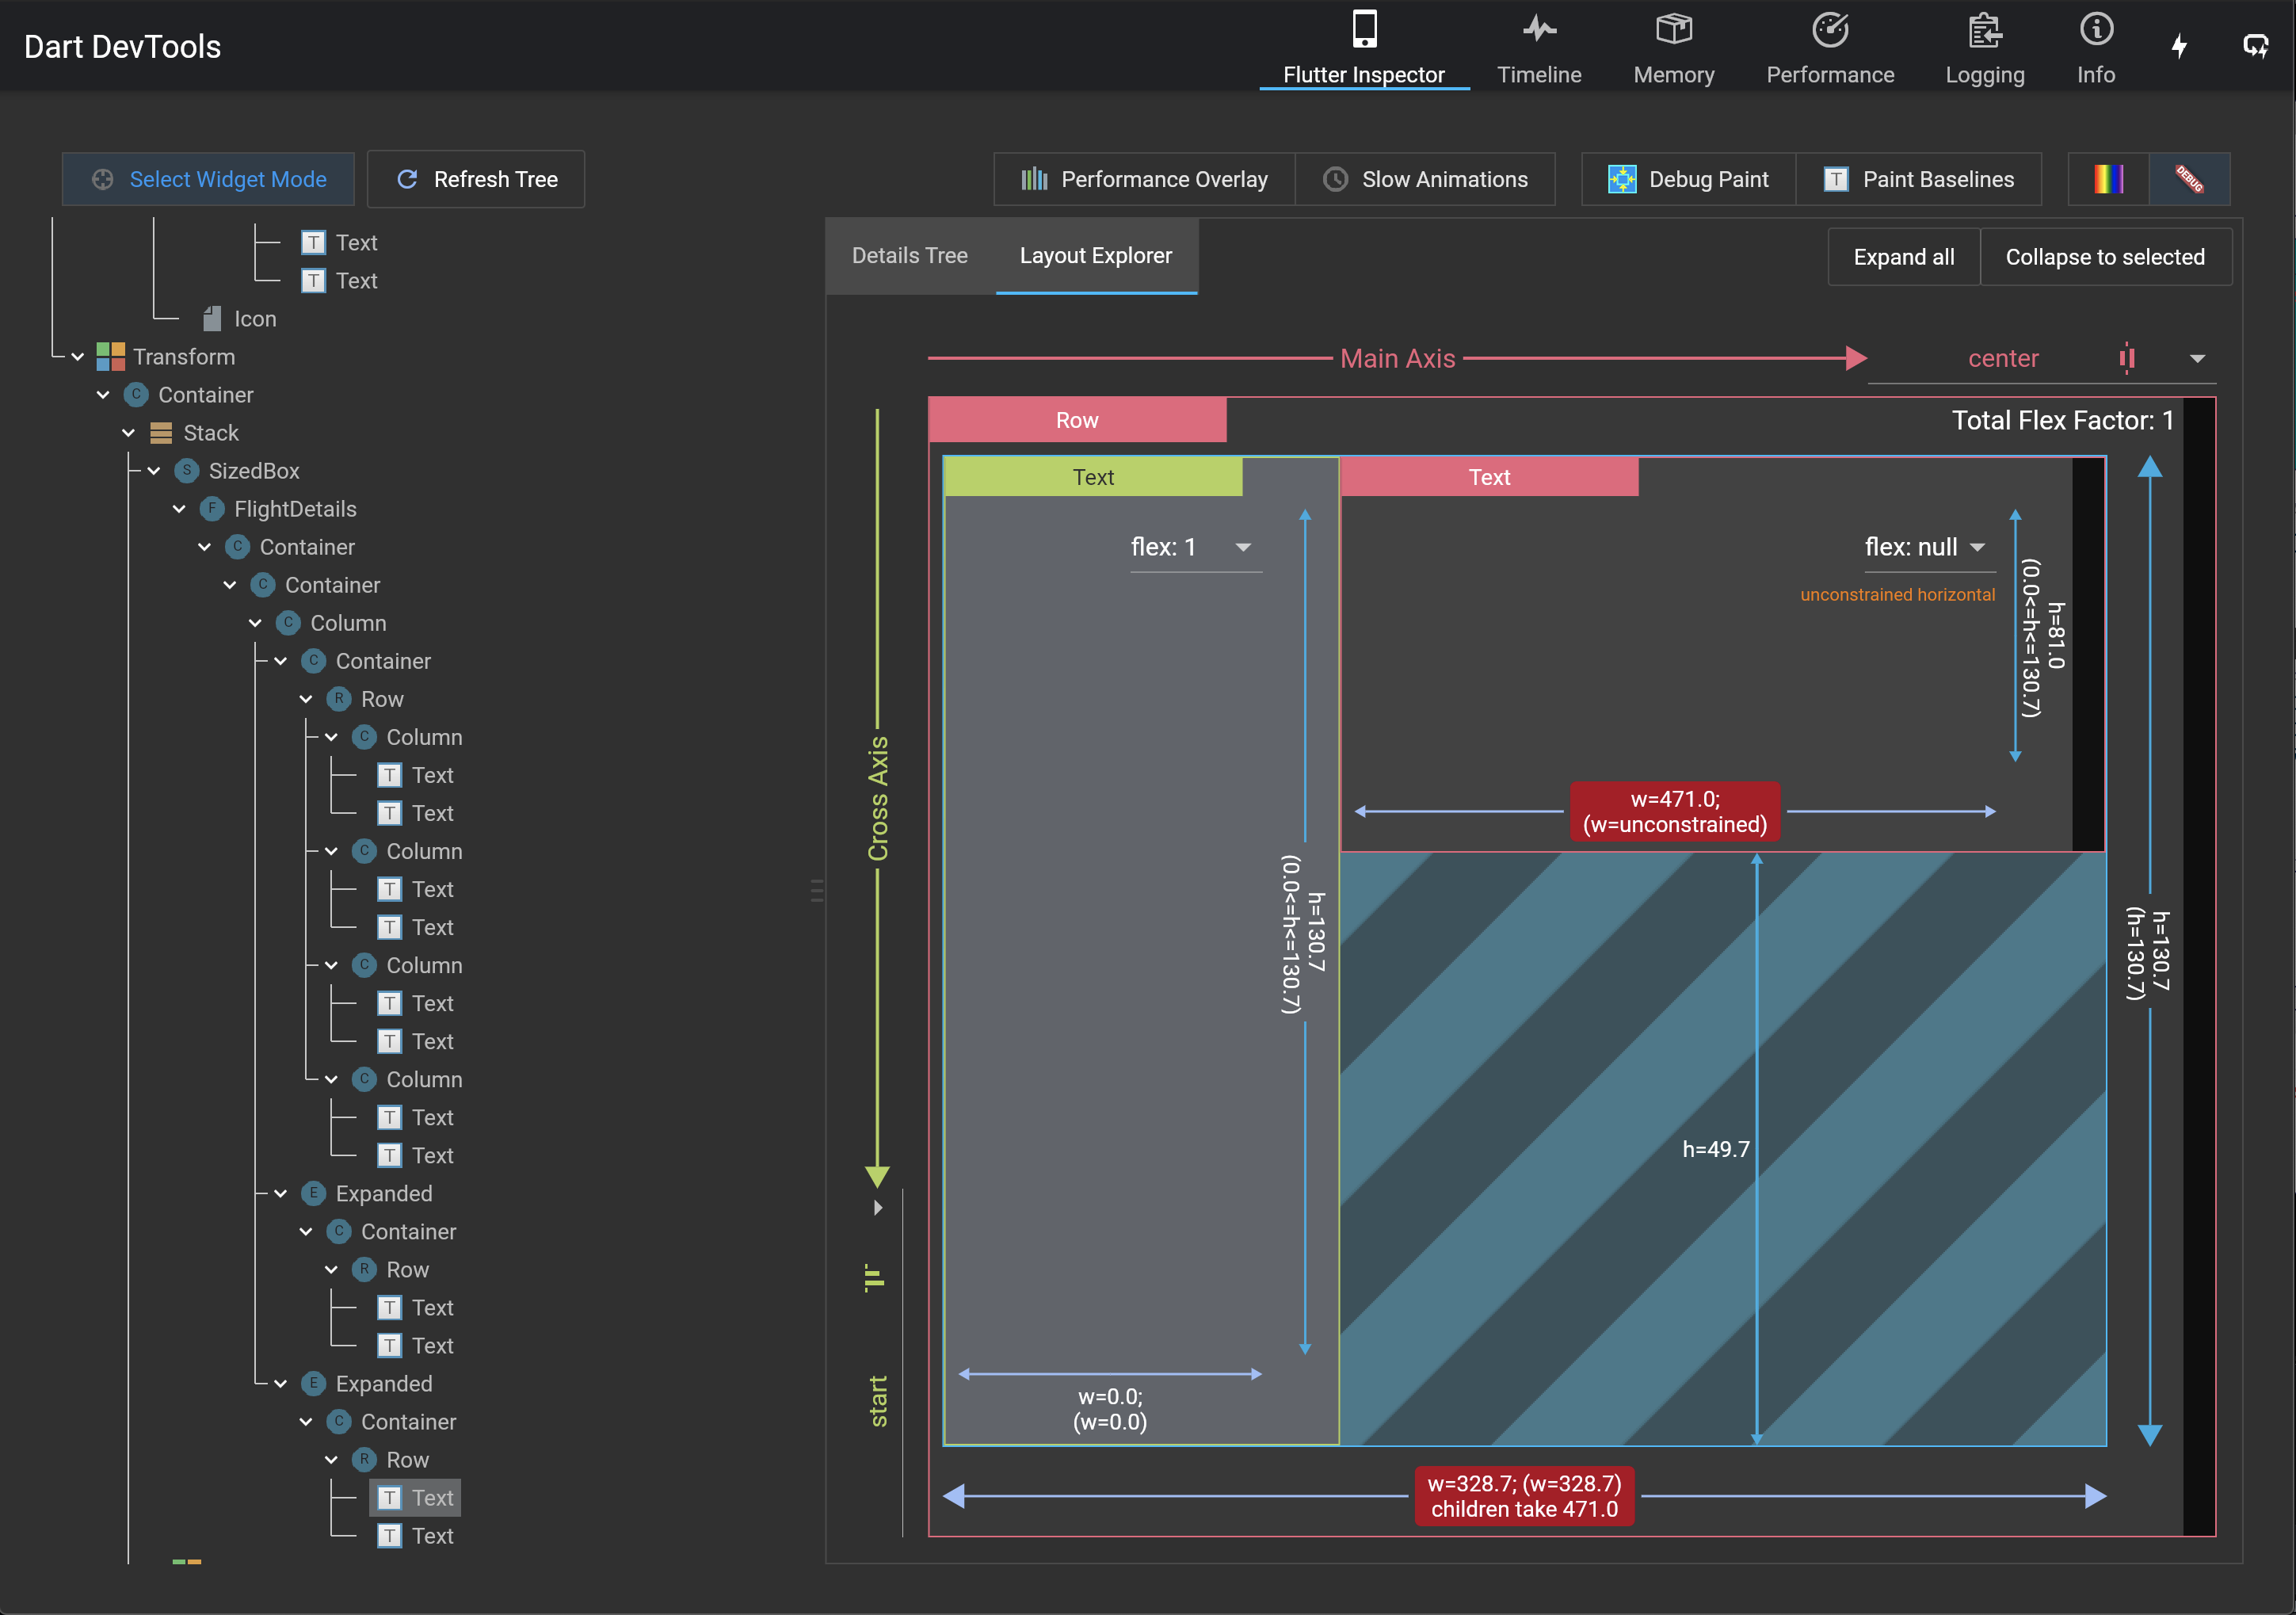Click the lightning bolt icon in the top bar
The height and width of the screenshot is (1615, 2296).
click(x=2180, y=45)
